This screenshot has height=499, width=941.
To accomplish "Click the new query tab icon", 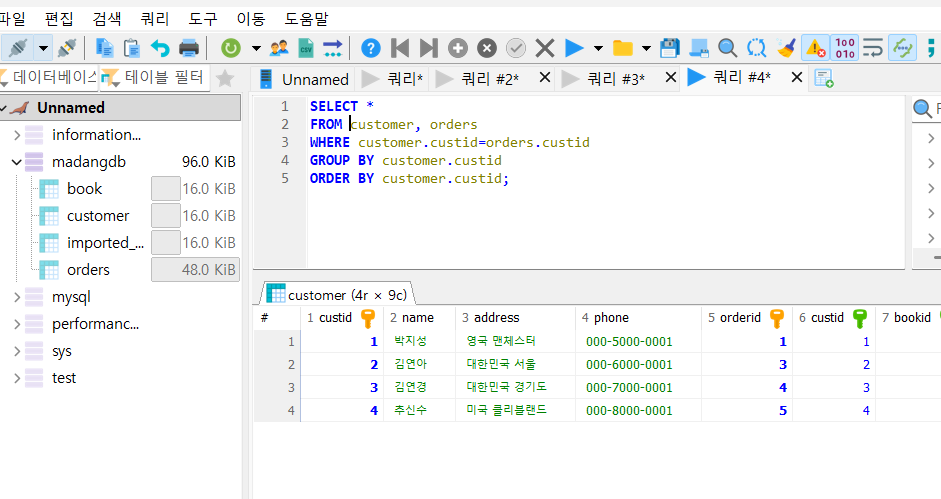I will [x=824, y=79].
